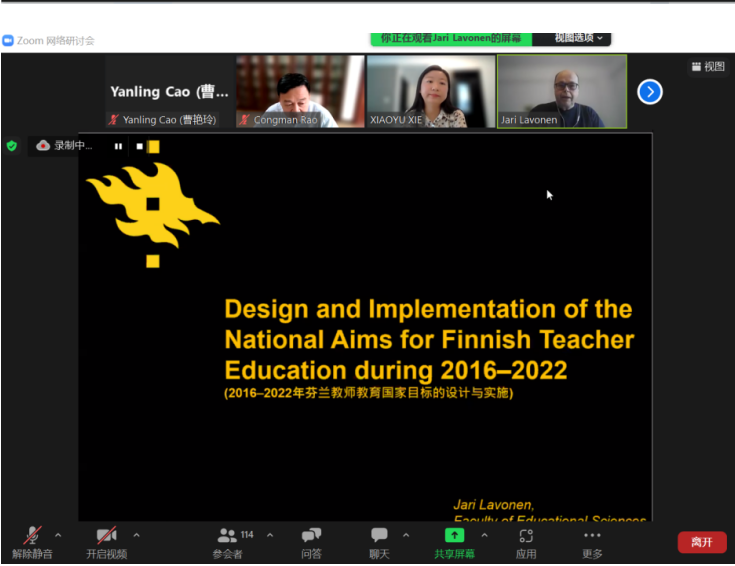Unmute the microphone (解除静音)

[32, 536]
